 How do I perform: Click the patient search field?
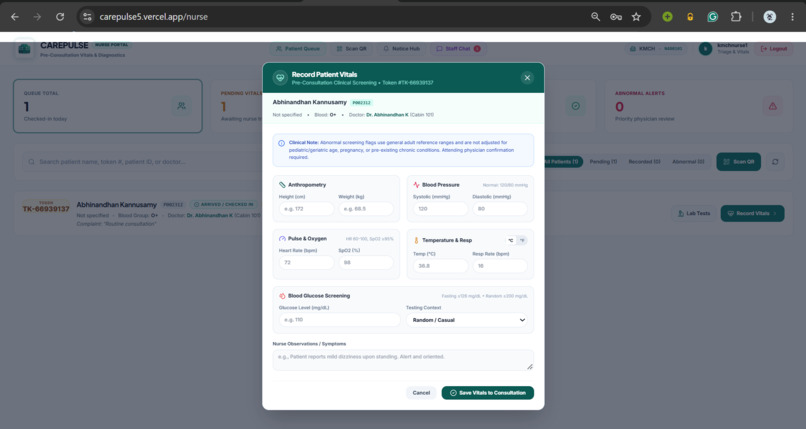(144, 162)
